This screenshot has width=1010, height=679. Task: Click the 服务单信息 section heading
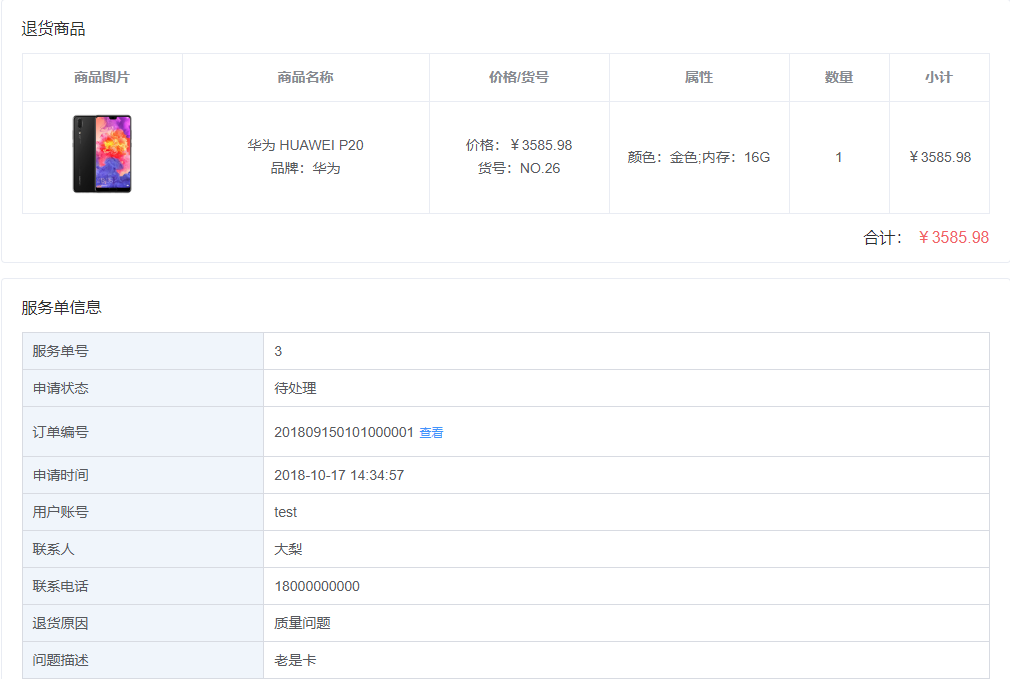point(61,307)
